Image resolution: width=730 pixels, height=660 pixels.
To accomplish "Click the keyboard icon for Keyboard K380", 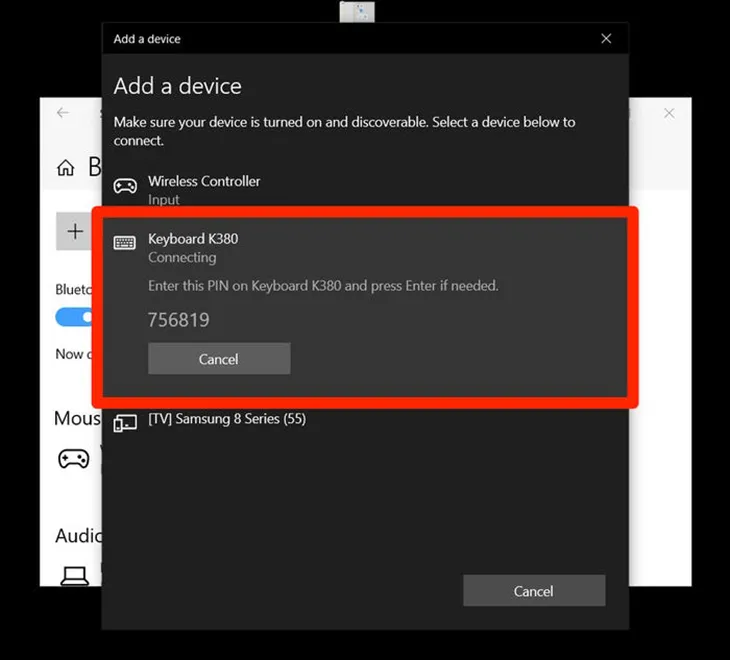I will click(125, 243).
